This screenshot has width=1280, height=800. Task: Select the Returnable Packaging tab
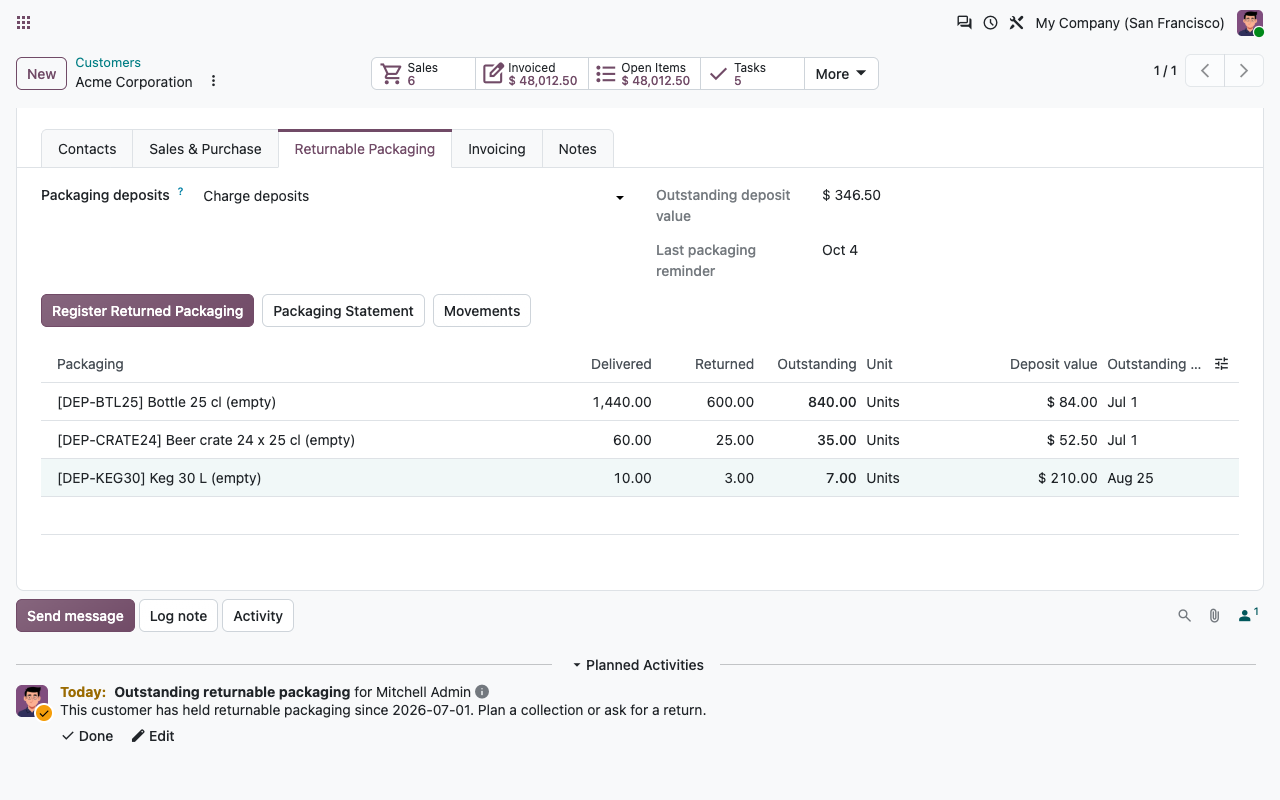365,149
